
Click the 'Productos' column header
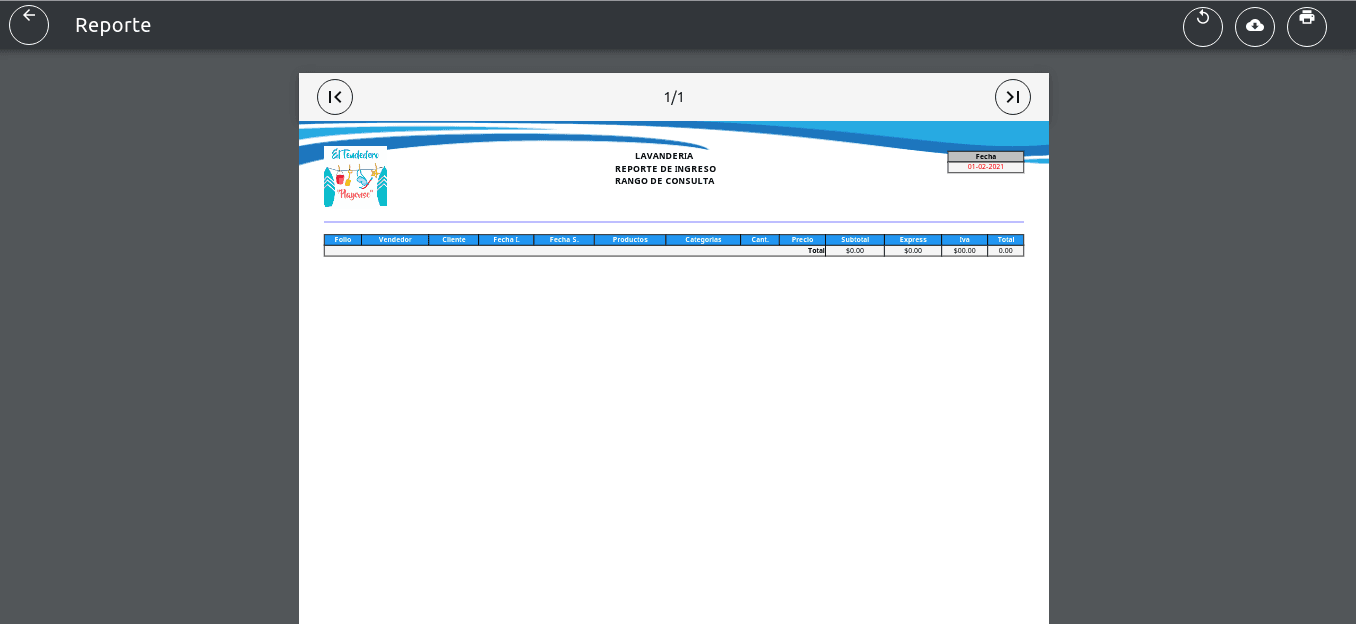click(x=630, y=240)
